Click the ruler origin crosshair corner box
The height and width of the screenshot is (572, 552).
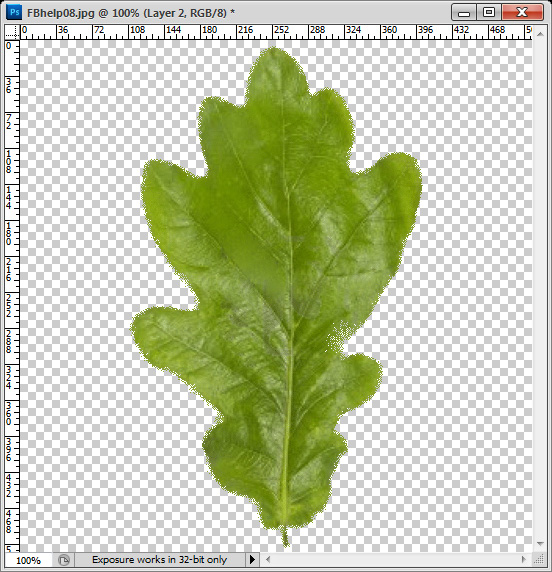click(12, 32)
